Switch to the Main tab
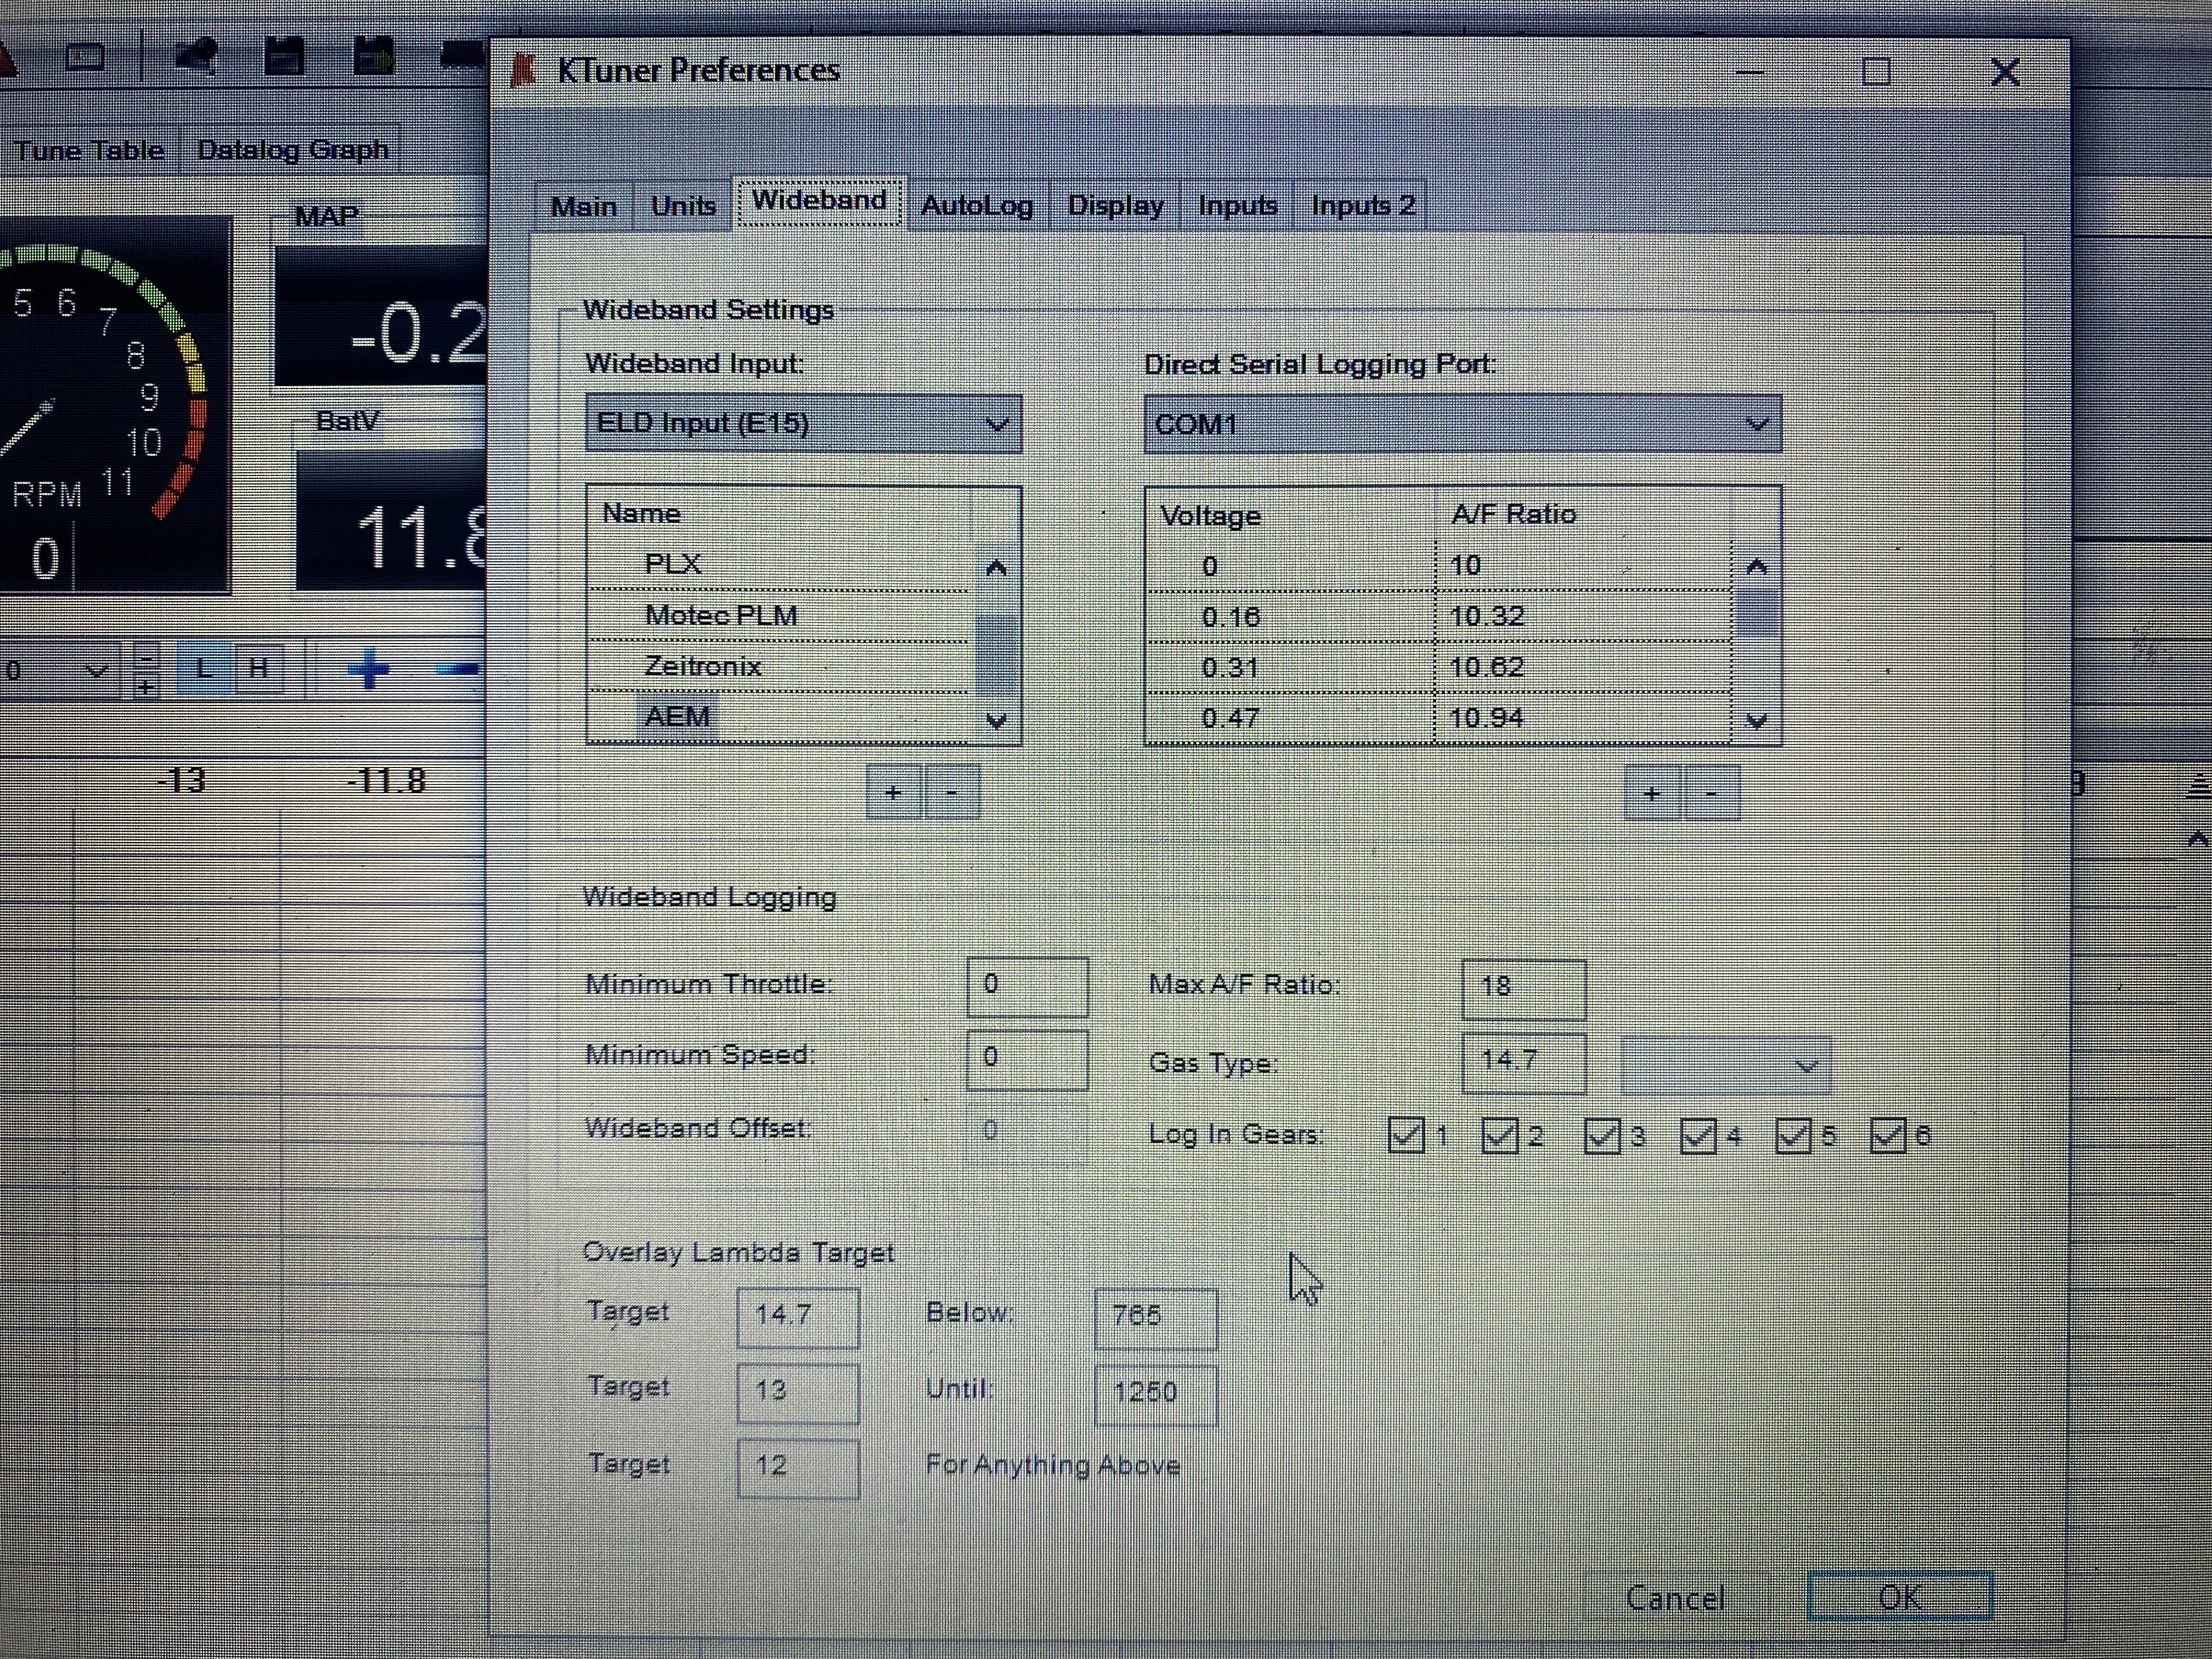 point(584,206)
